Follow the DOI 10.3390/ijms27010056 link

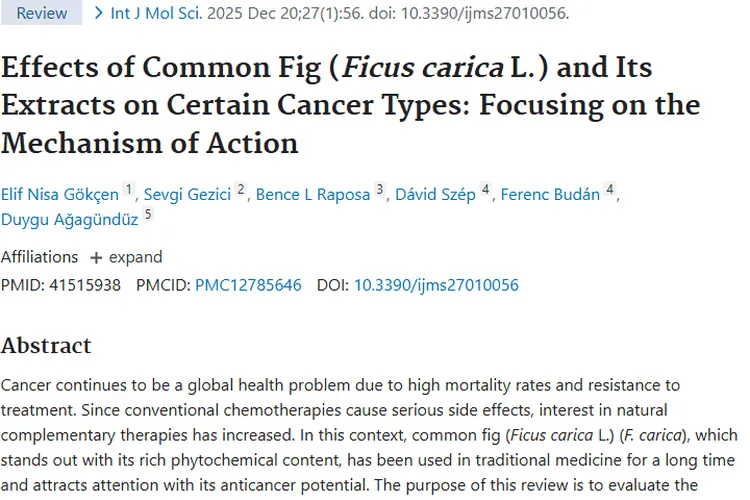click(436, 285)
